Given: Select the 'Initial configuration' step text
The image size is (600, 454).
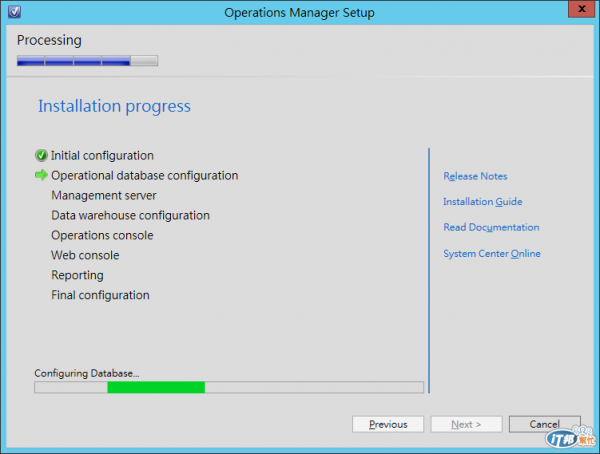Looking at the screenshot, I should click(102, 155).
